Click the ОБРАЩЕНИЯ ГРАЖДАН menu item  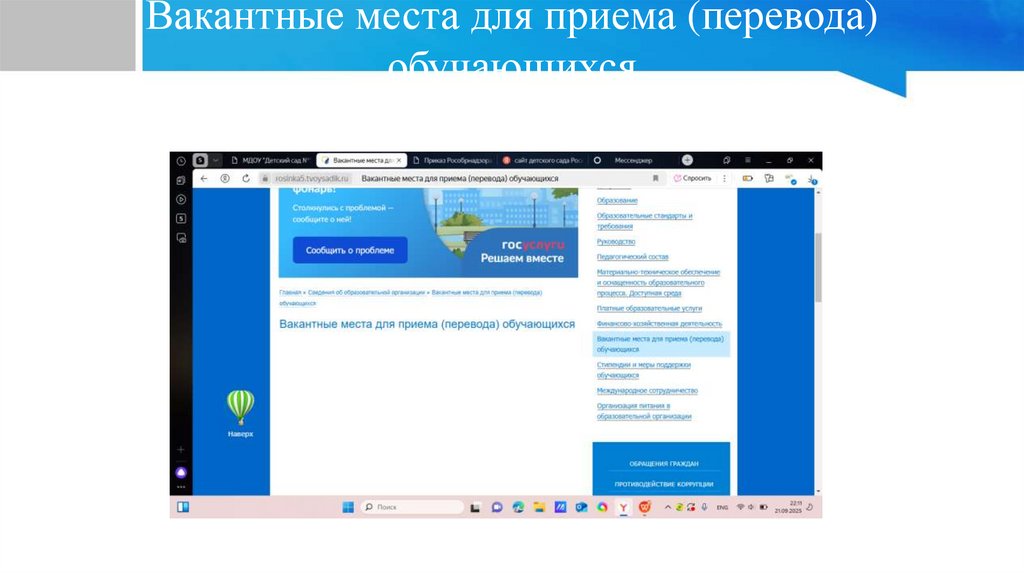coord(664,464)
